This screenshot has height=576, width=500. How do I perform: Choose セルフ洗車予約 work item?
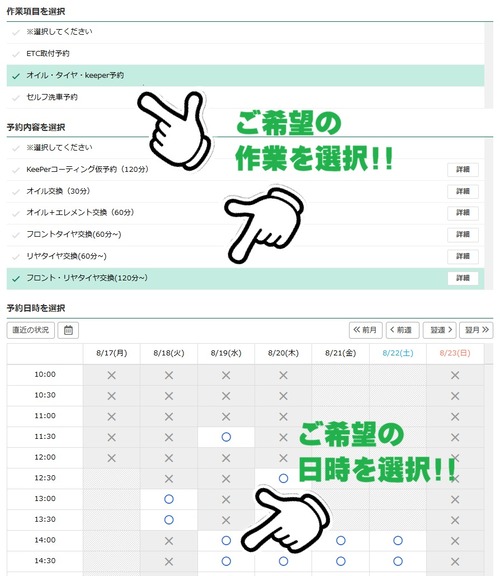(x=245, y=97)
